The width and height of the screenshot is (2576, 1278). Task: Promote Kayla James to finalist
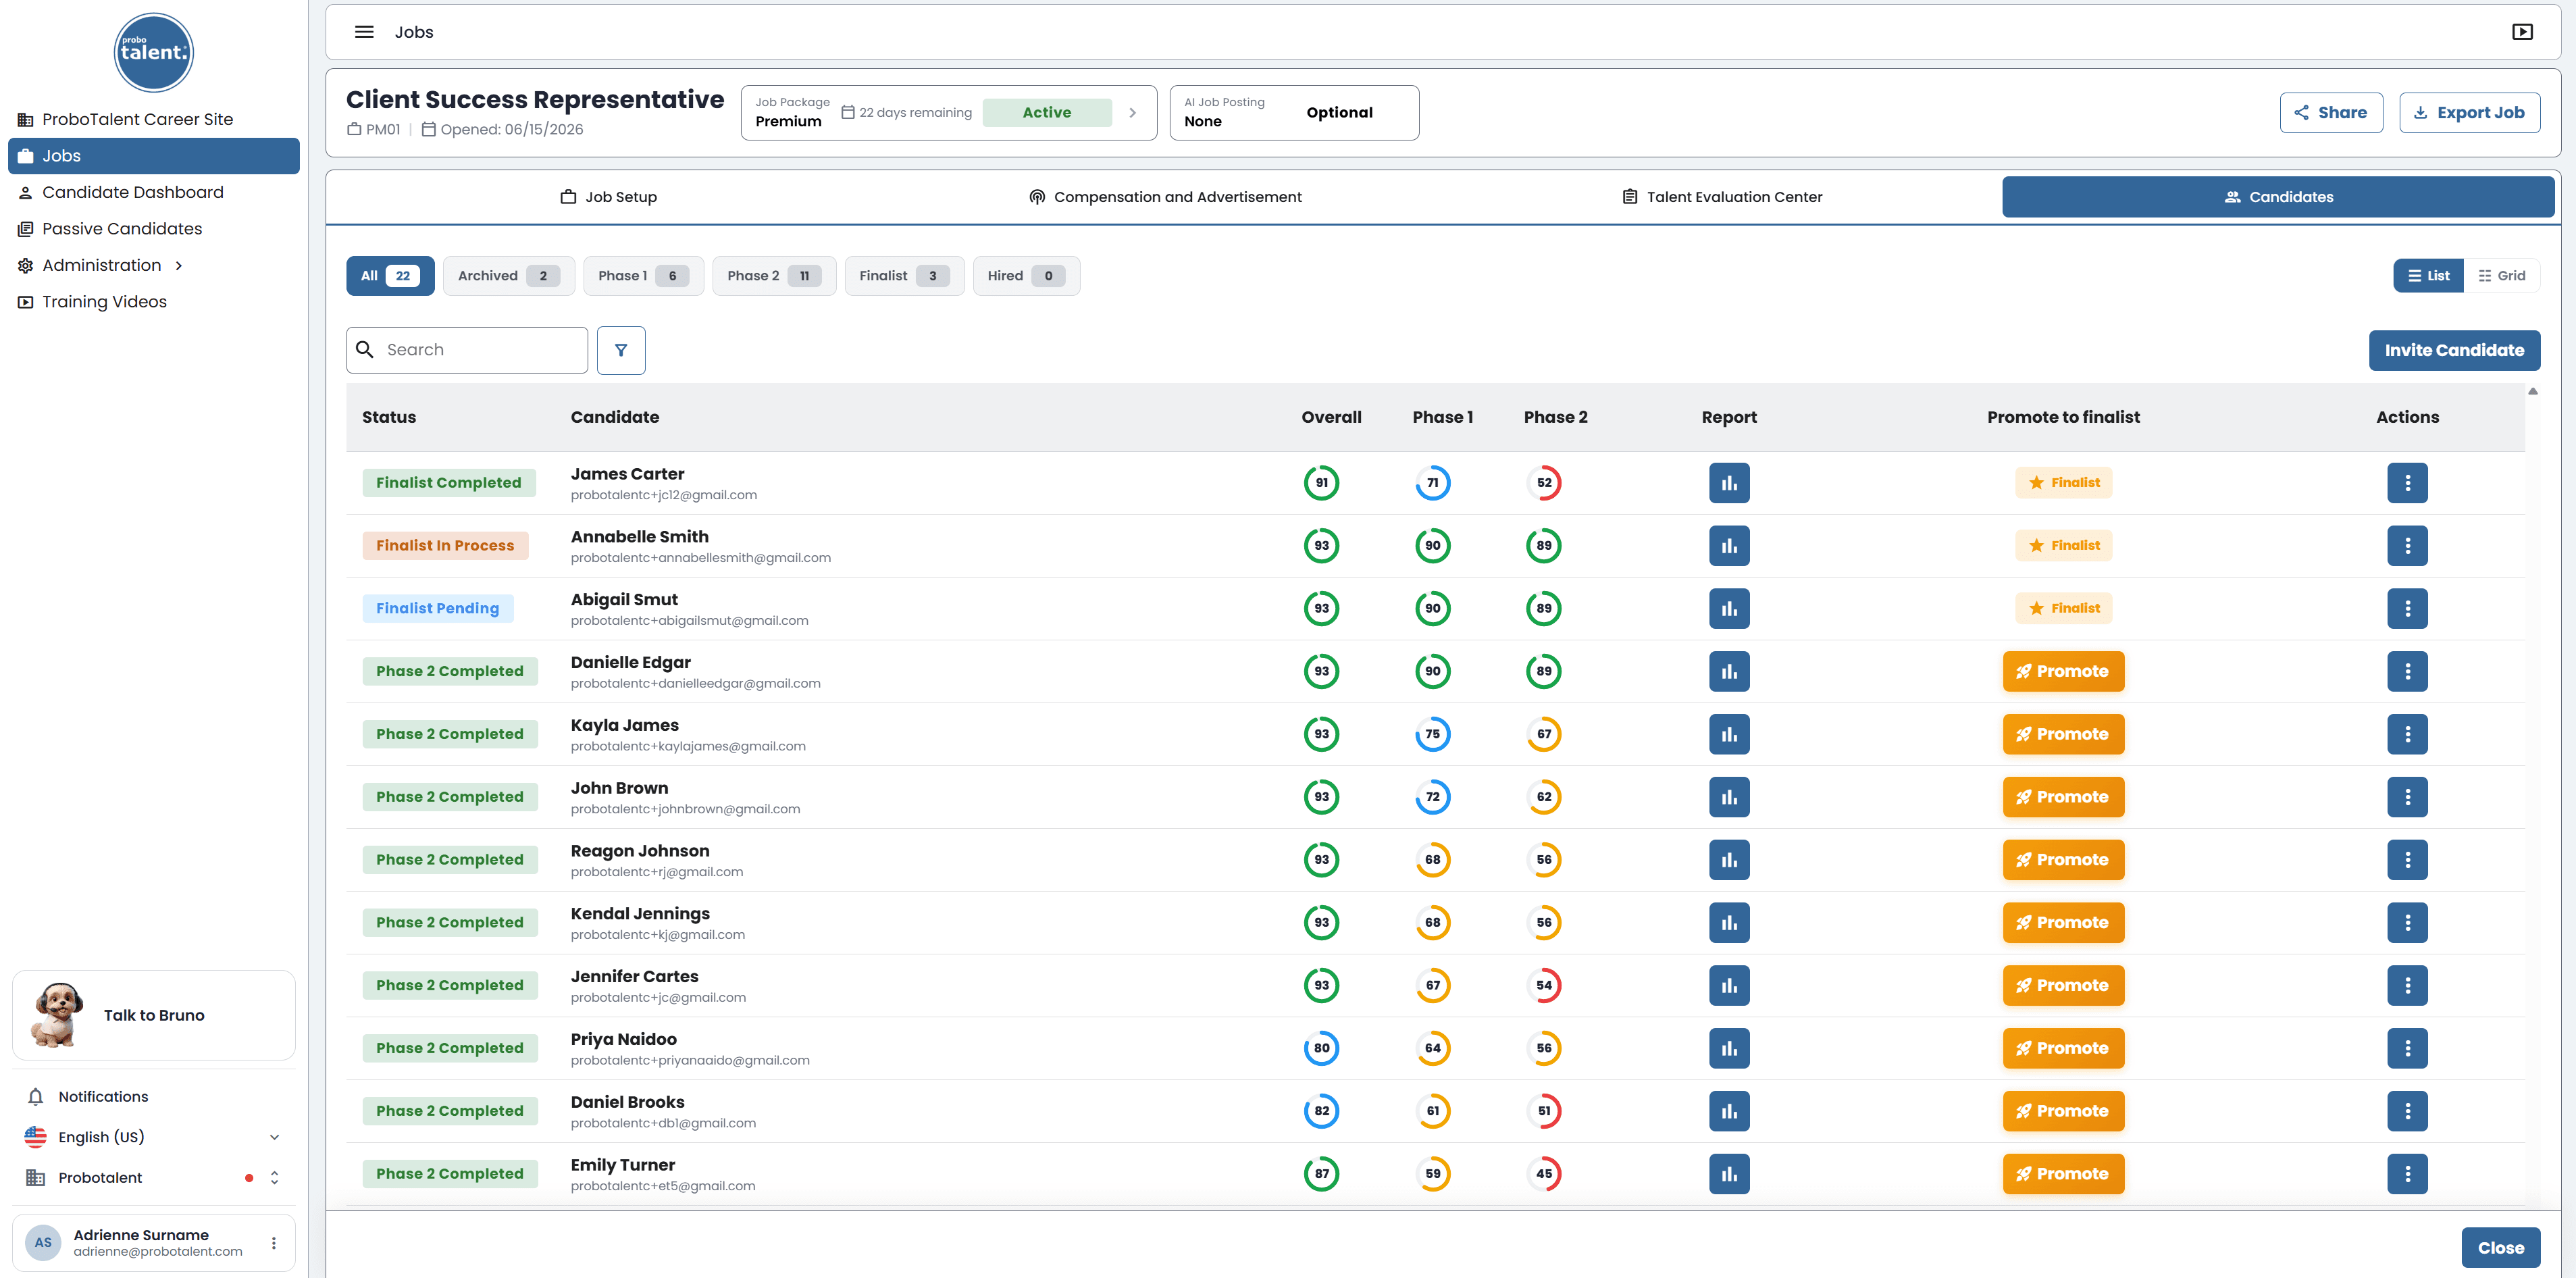point(2063,735)
